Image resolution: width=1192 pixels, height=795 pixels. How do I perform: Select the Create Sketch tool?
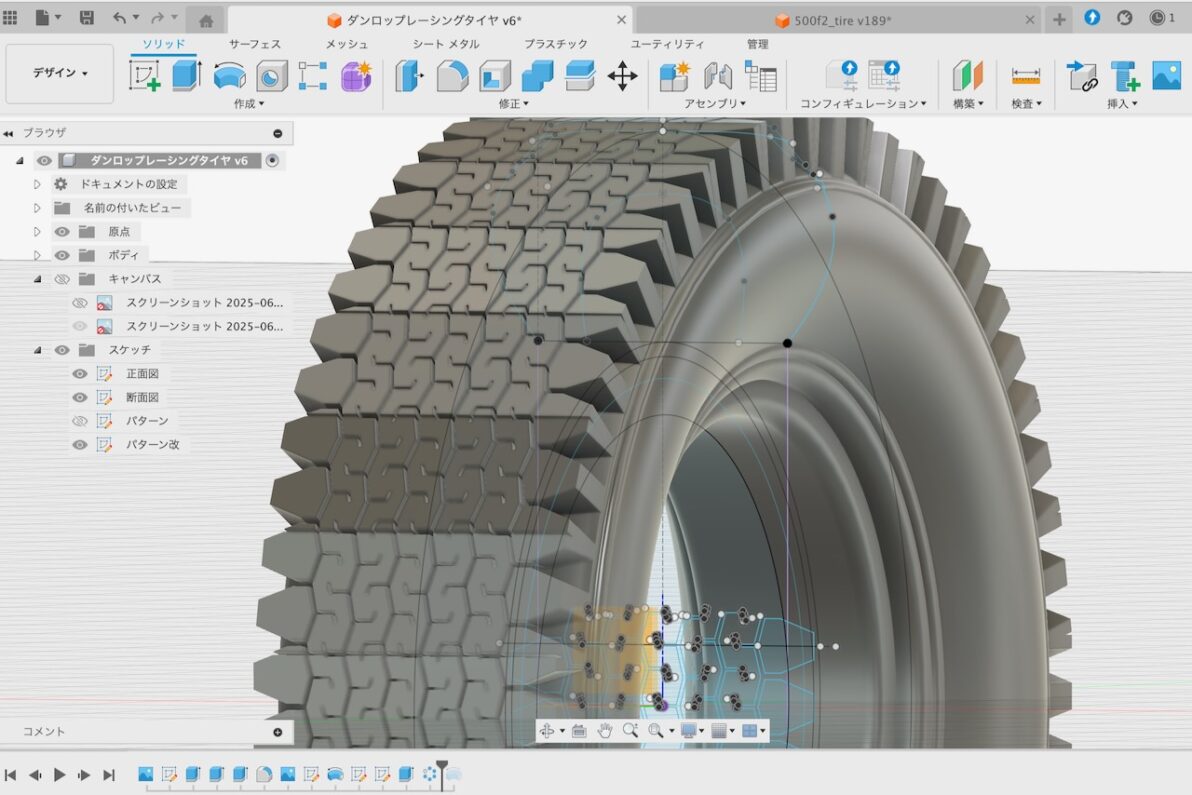click(145, 76)
